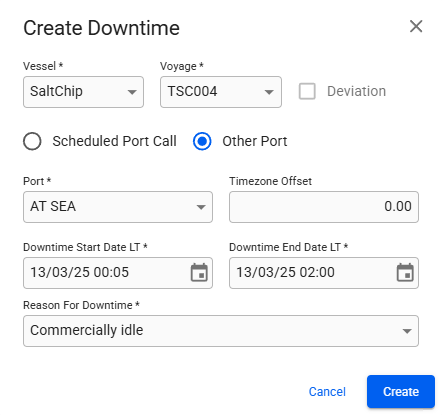This screenshot has height=415, width=442.
Task: Select the Scheduled Port Call radio button
Action: coord(32,141)
